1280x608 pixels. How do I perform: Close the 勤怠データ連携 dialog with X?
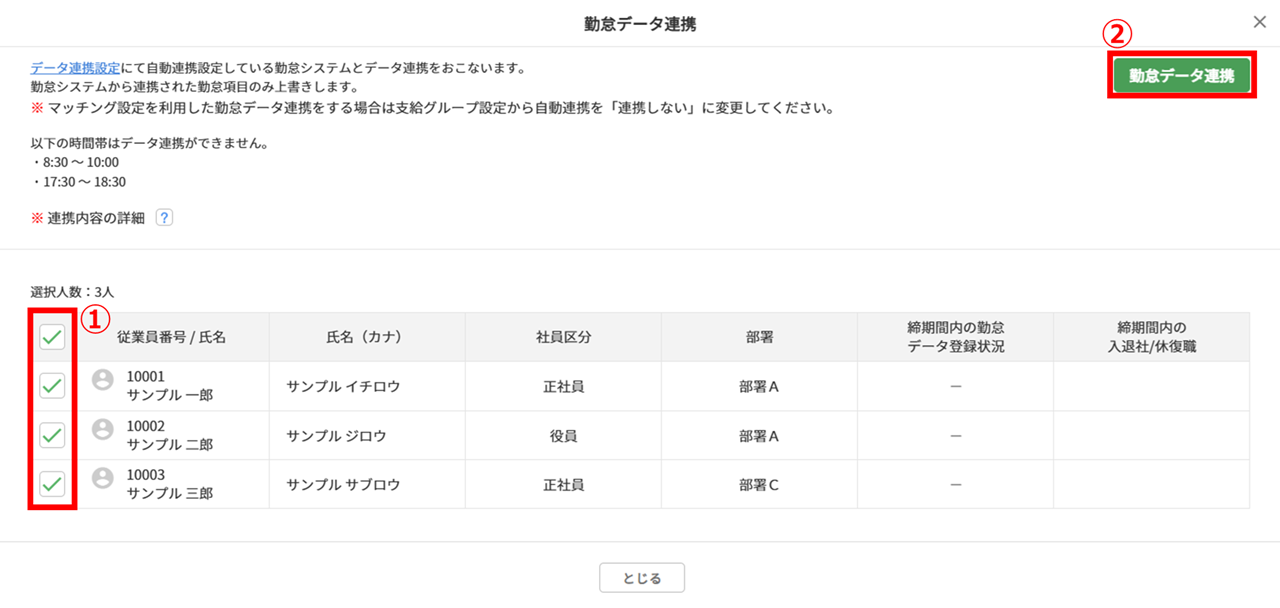click(1259, 21)
